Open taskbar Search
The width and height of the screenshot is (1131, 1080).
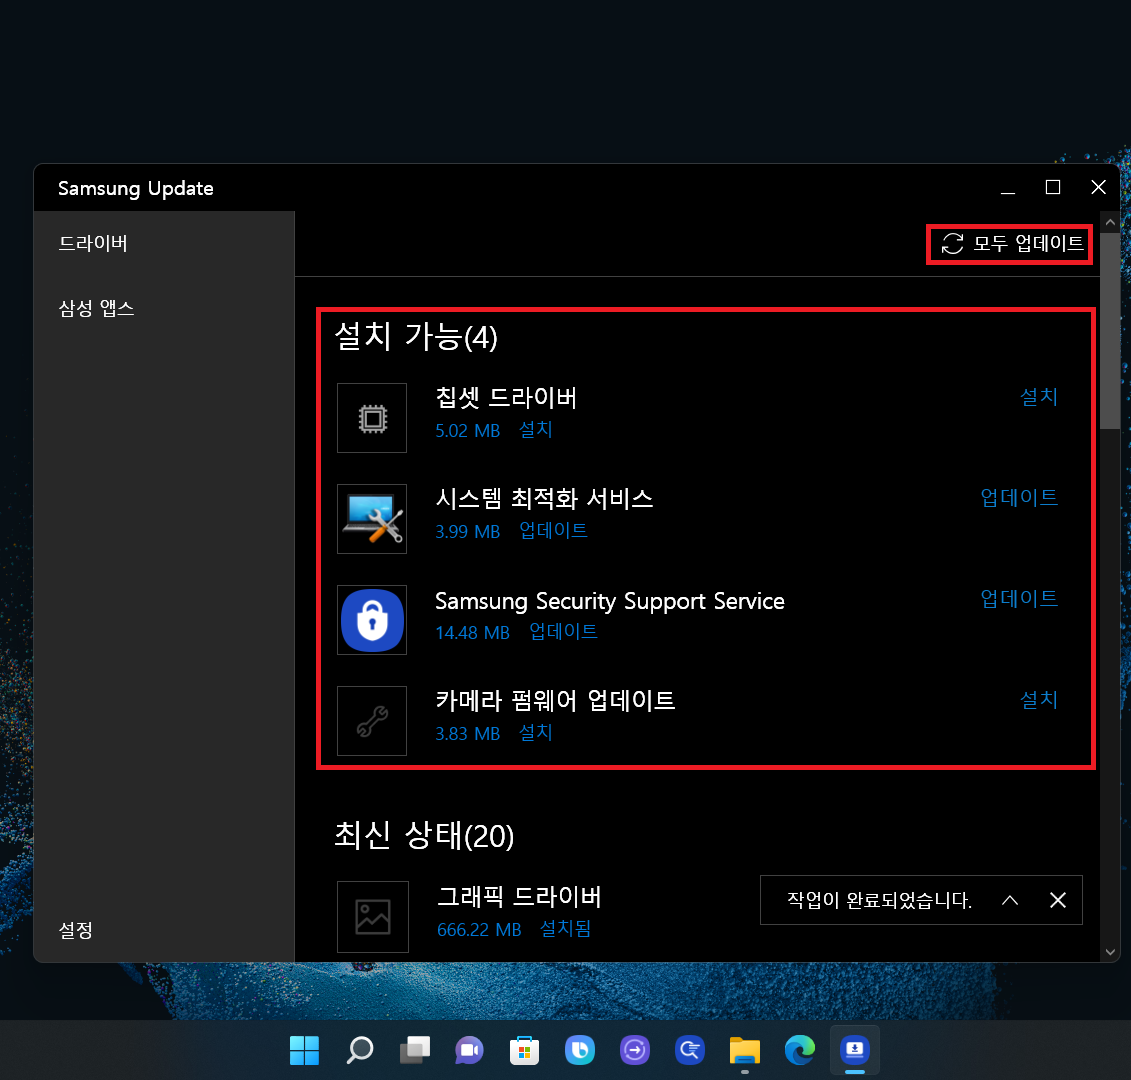click(x=359, y=1050)
